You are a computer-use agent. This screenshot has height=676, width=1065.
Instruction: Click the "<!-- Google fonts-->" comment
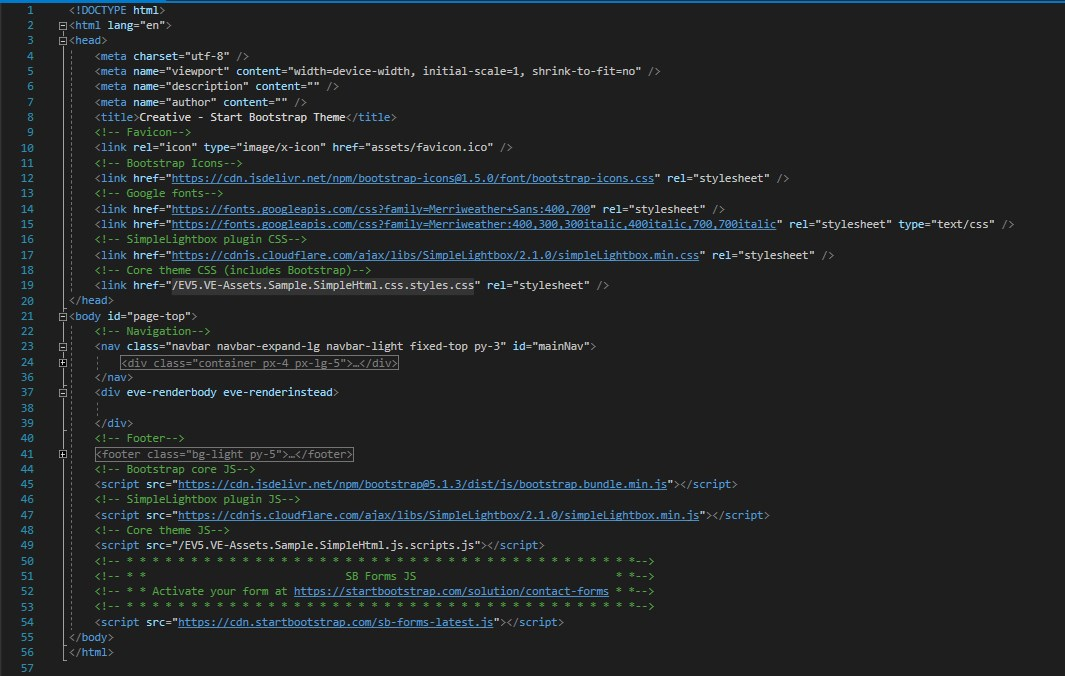point(159,194)
